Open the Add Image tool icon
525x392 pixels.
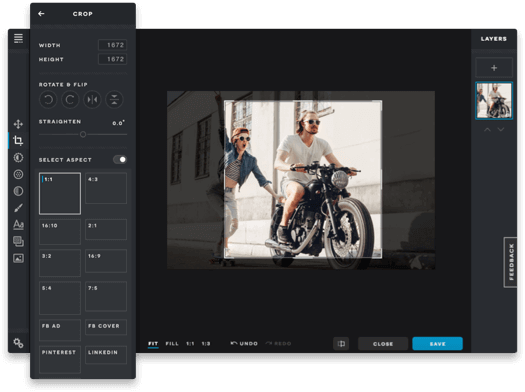(18, 258)
